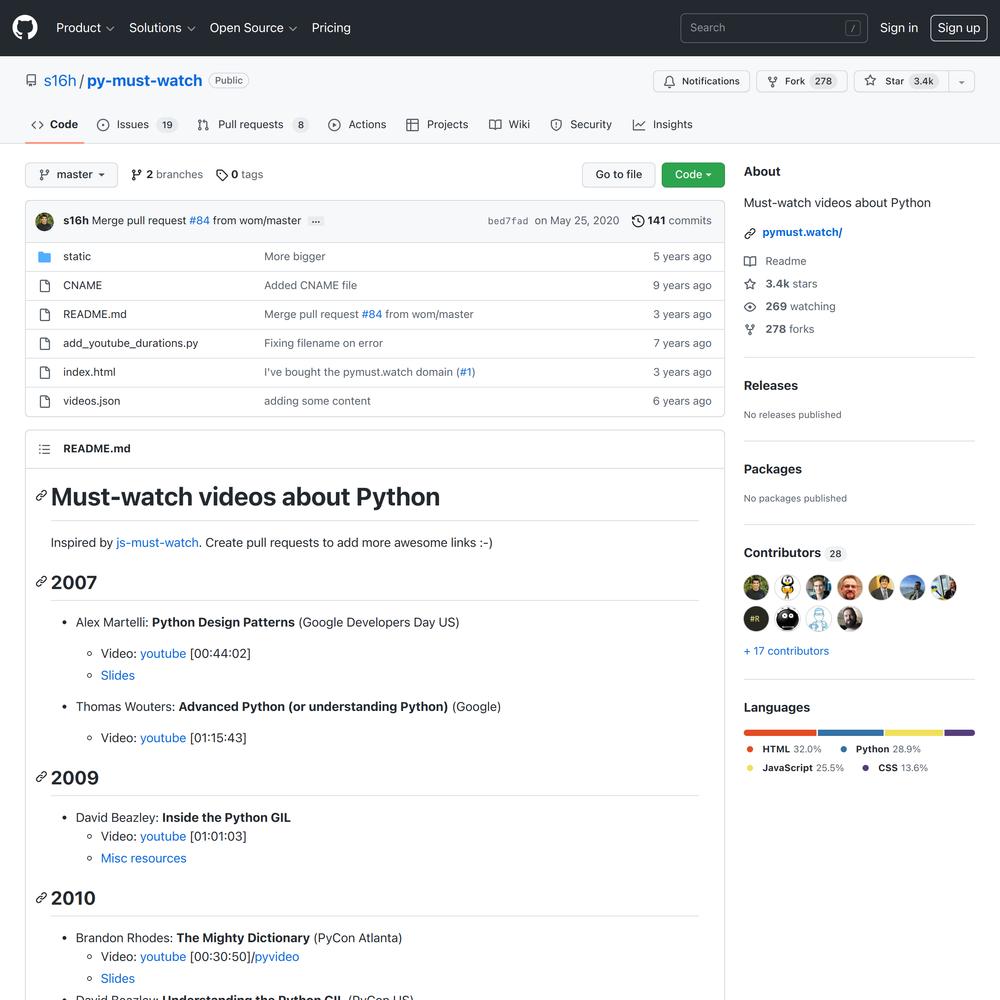Open the Open Source dropdown menu
This screenshot has height=1000, width=1000.
click(253, 28)
